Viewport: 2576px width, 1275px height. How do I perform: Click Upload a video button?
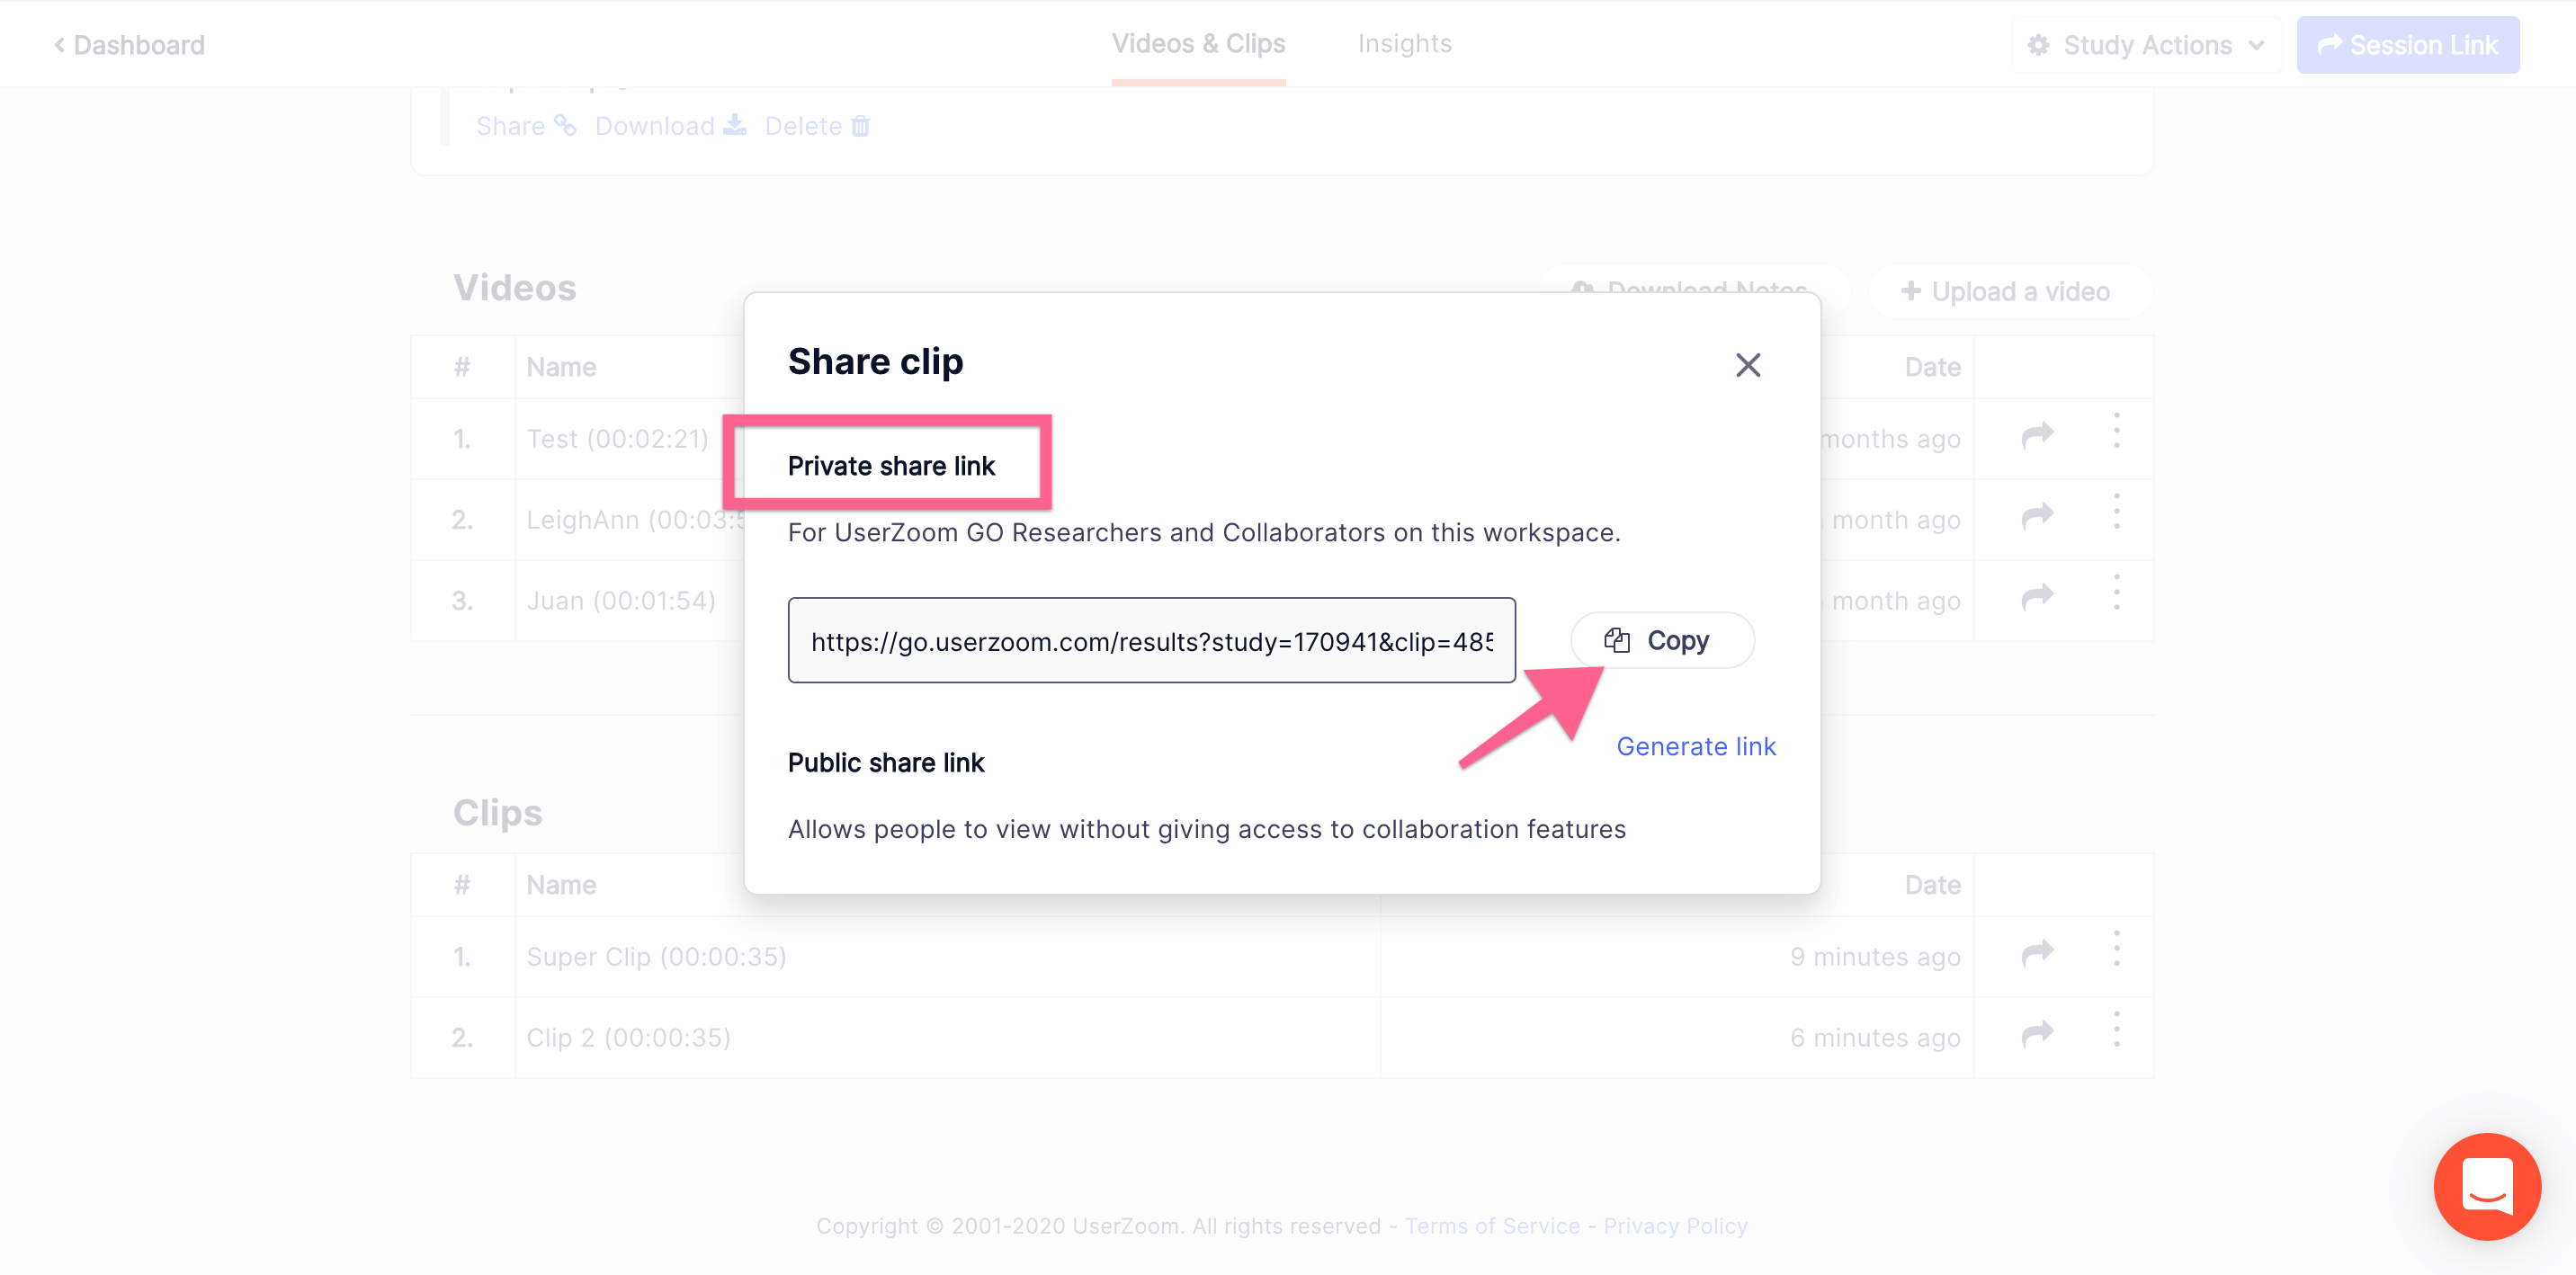pyautogui.click(x=2006, y=291)
